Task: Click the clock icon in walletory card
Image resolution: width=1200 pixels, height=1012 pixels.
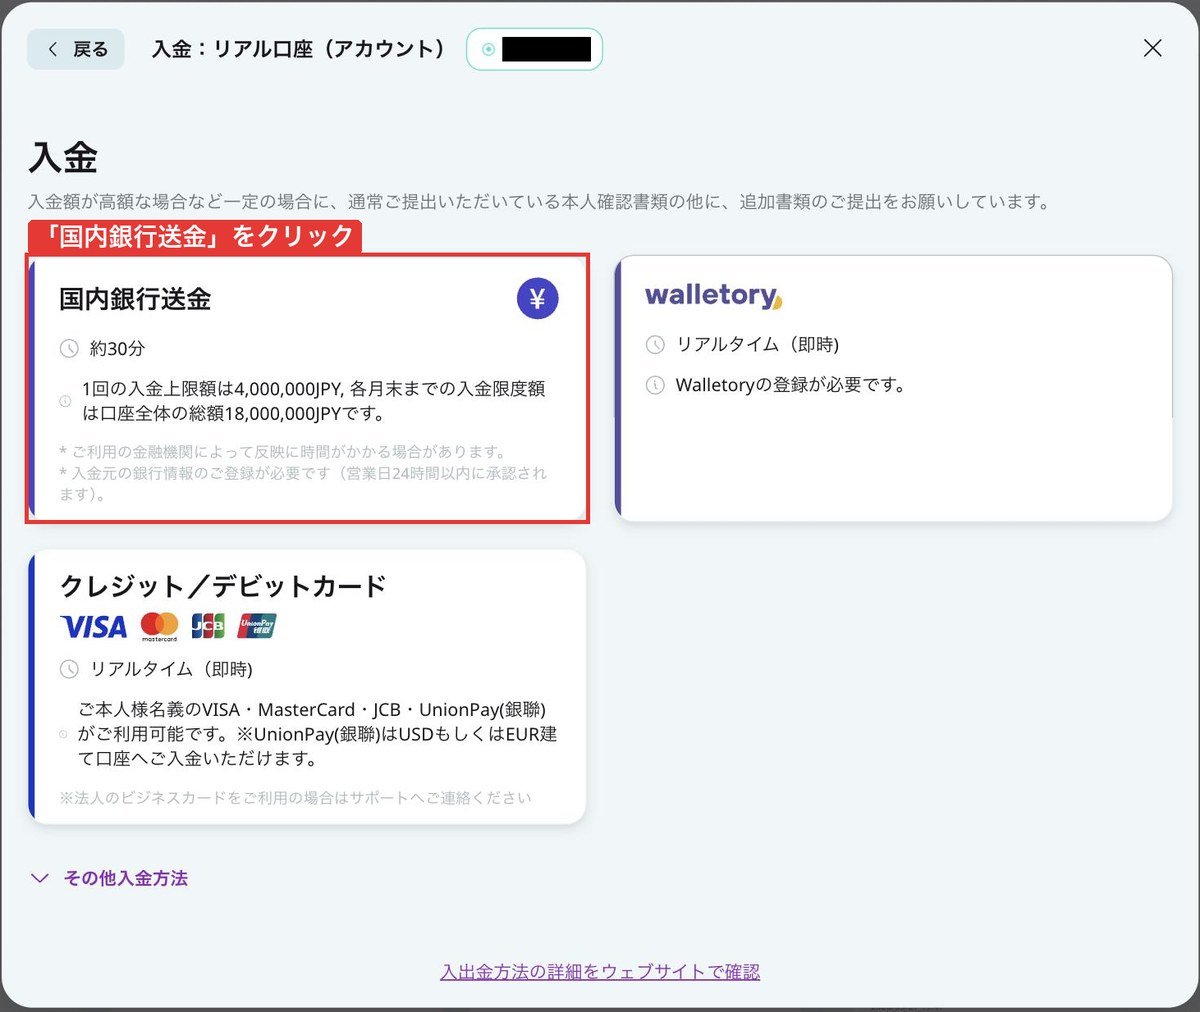Action: pyautogui.click(x=655, y=345)
